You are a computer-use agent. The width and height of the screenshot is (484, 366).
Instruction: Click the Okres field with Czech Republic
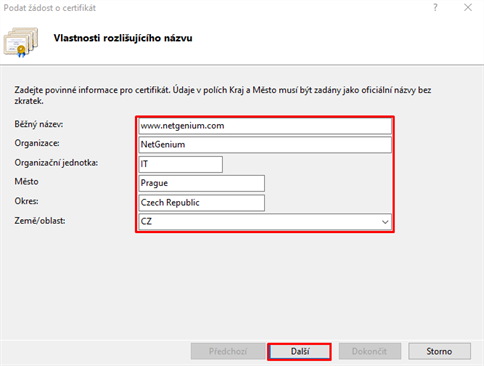(202, 203)
